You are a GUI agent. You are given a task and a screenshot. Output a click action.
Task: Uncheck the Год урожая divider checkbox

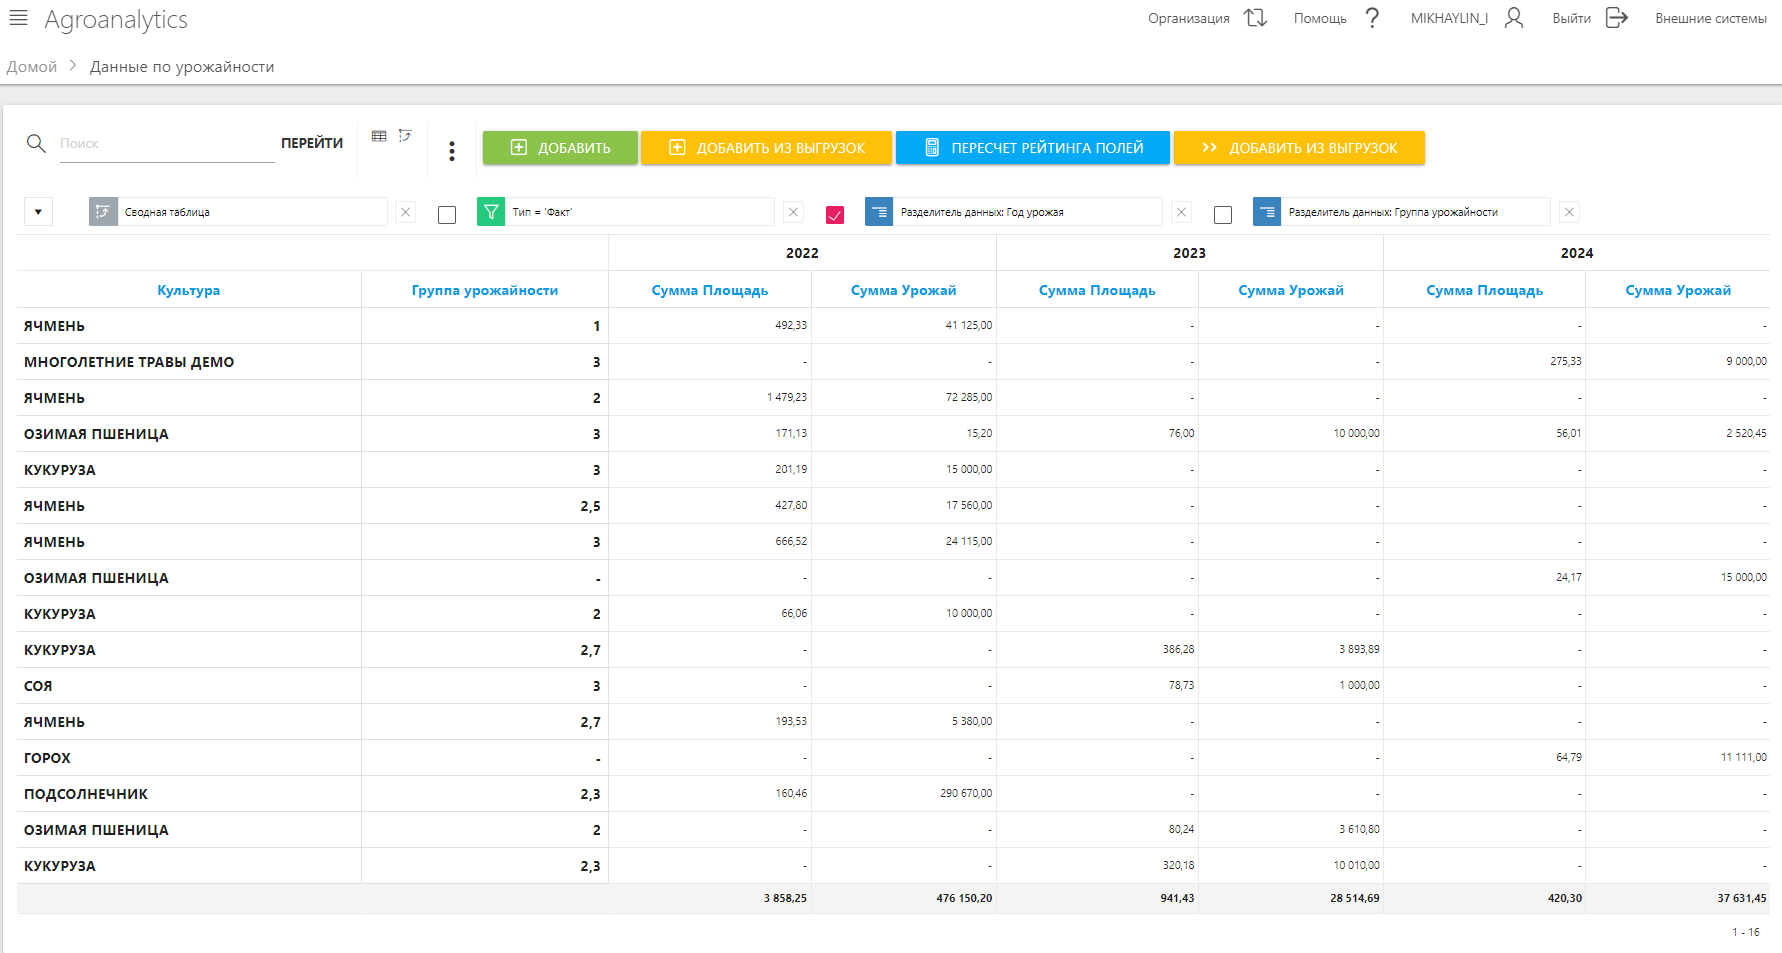pos(835,214)
